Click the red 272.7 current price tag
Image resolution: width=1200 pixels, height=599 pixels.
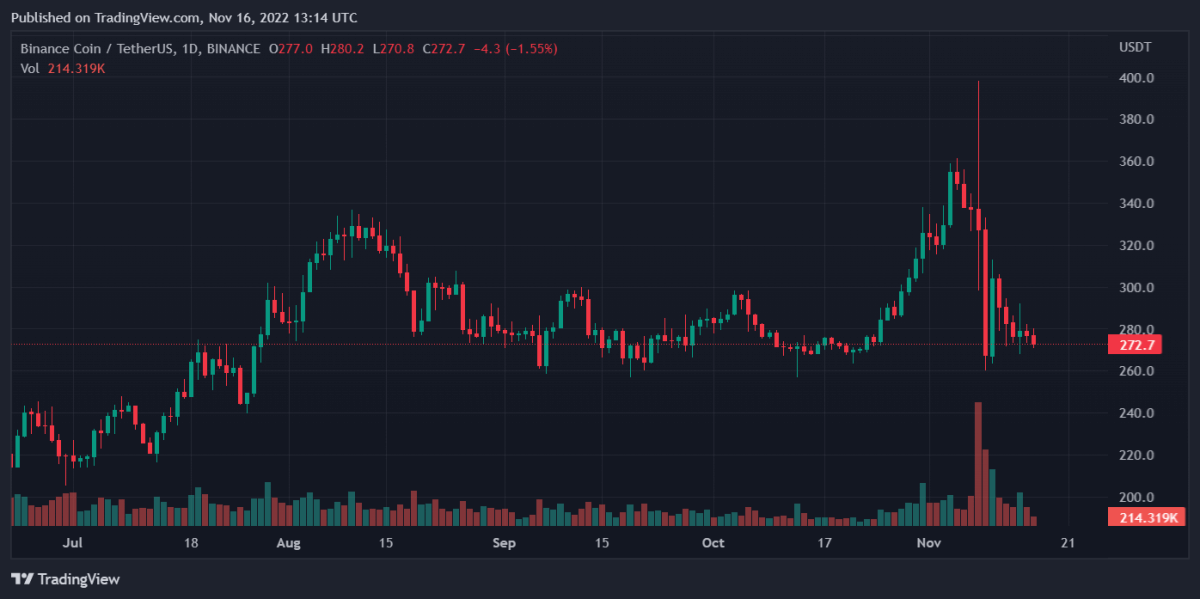click(x=1139, y=345)
